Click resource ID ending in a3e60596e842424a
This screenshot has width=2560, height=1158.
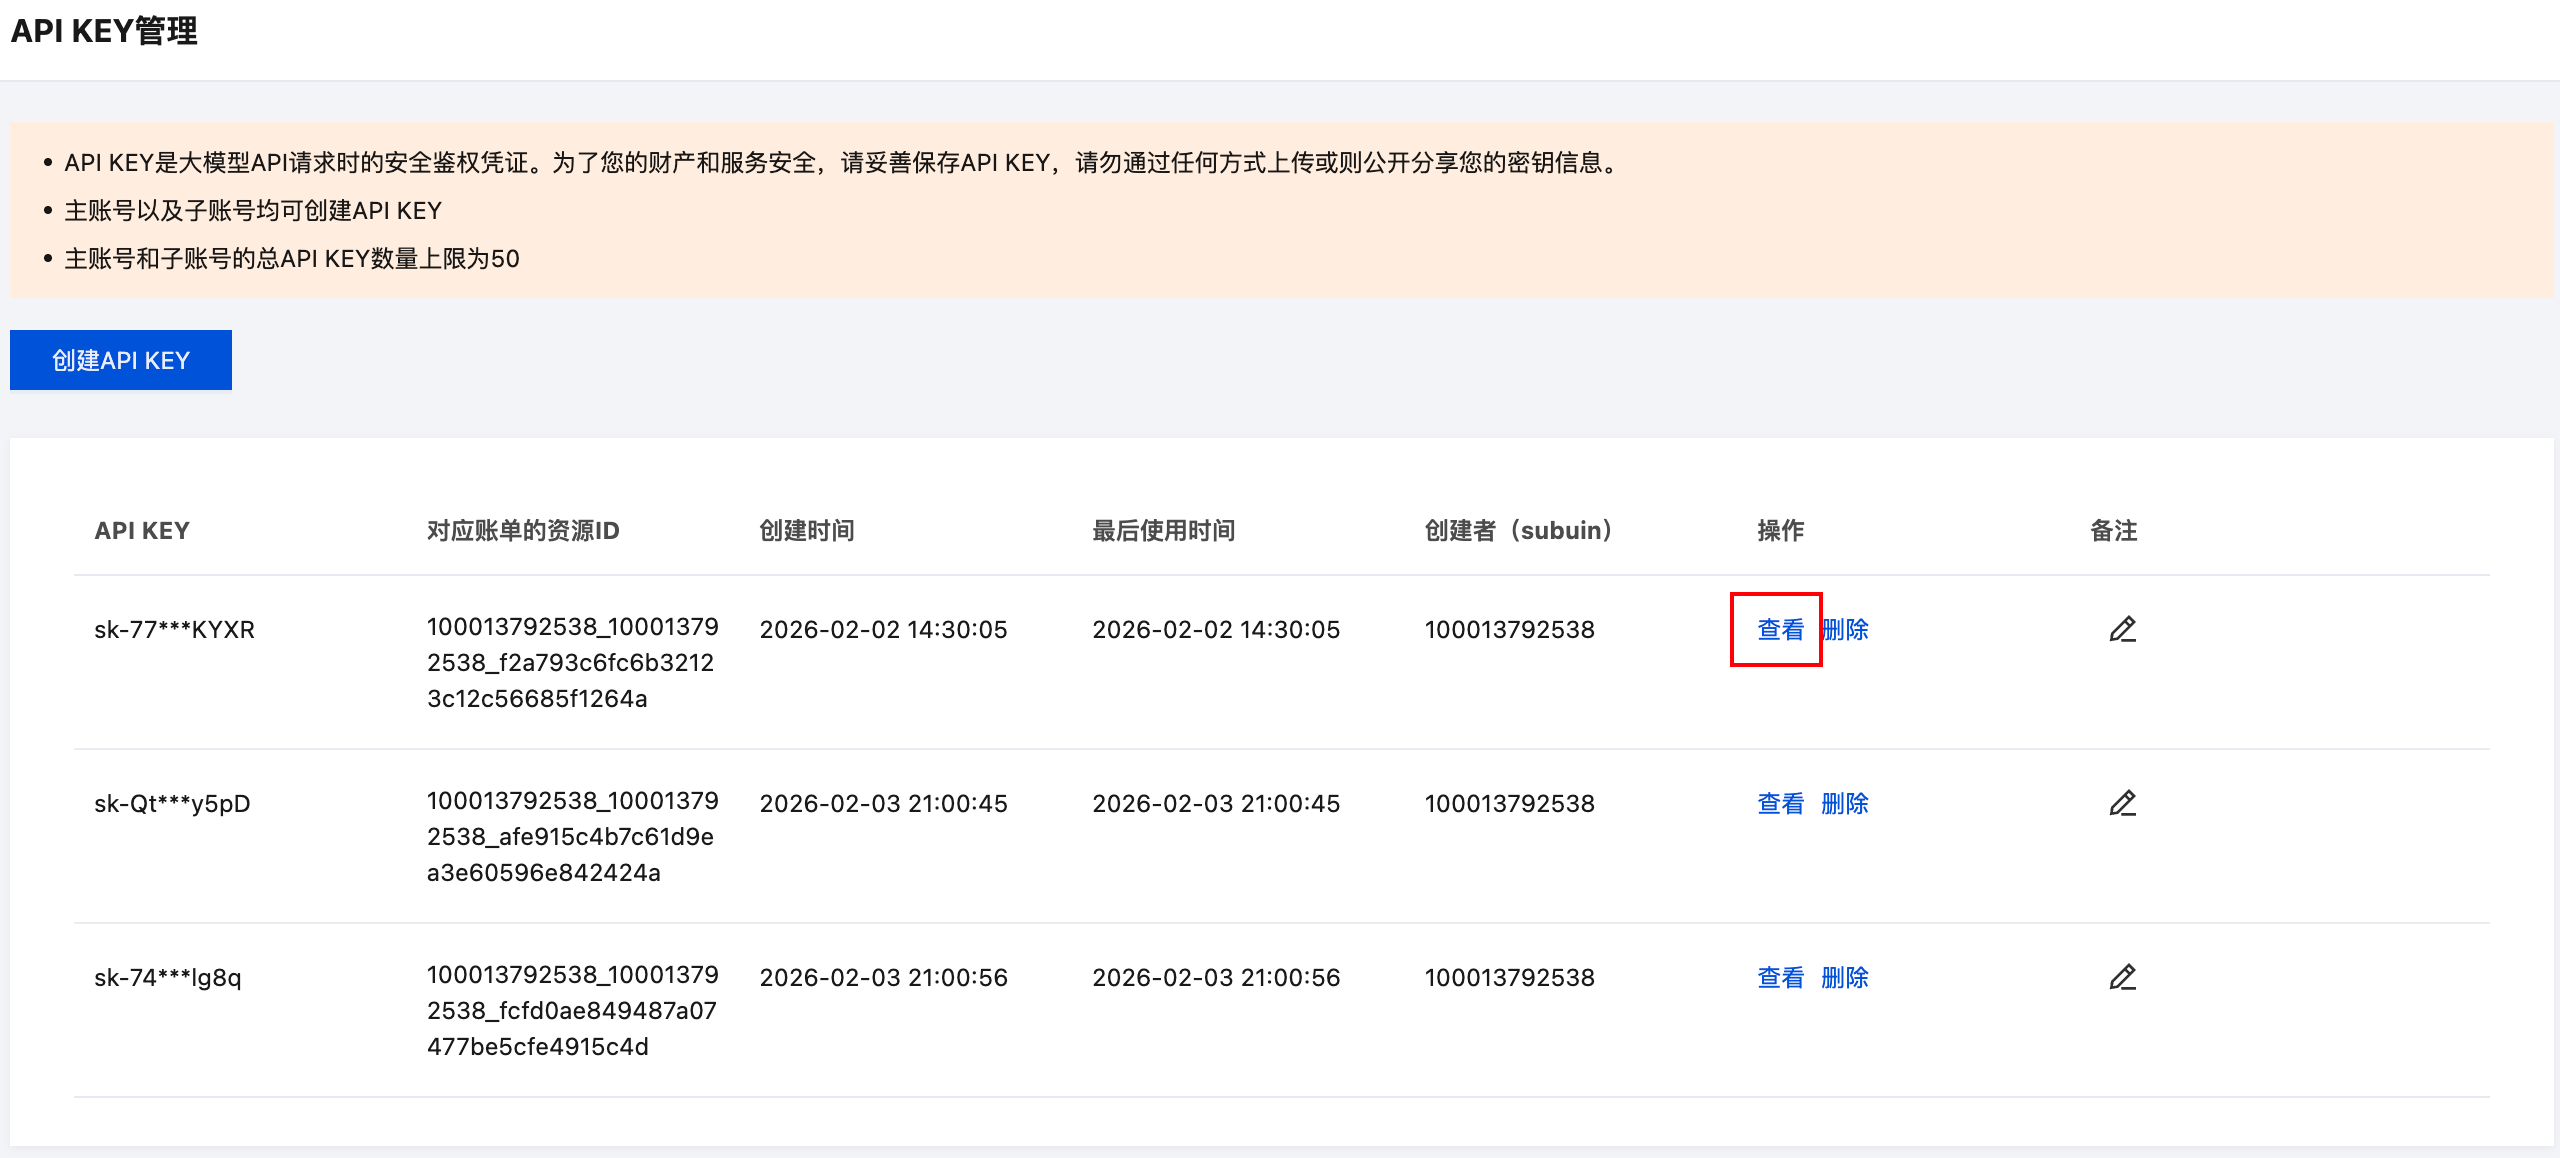pos(572,836)
